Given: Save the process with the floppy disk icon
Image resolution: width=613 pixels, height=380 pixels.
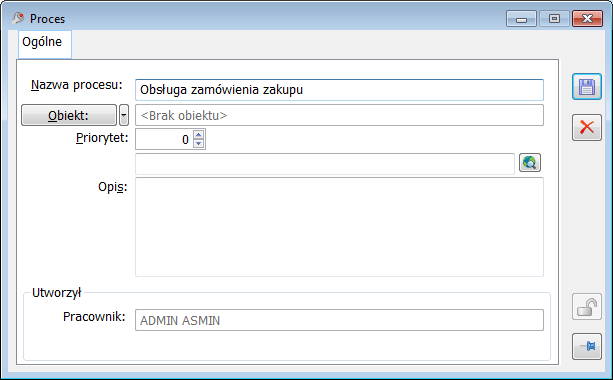Looking at the screenshot, I should [x=587, y=87].
